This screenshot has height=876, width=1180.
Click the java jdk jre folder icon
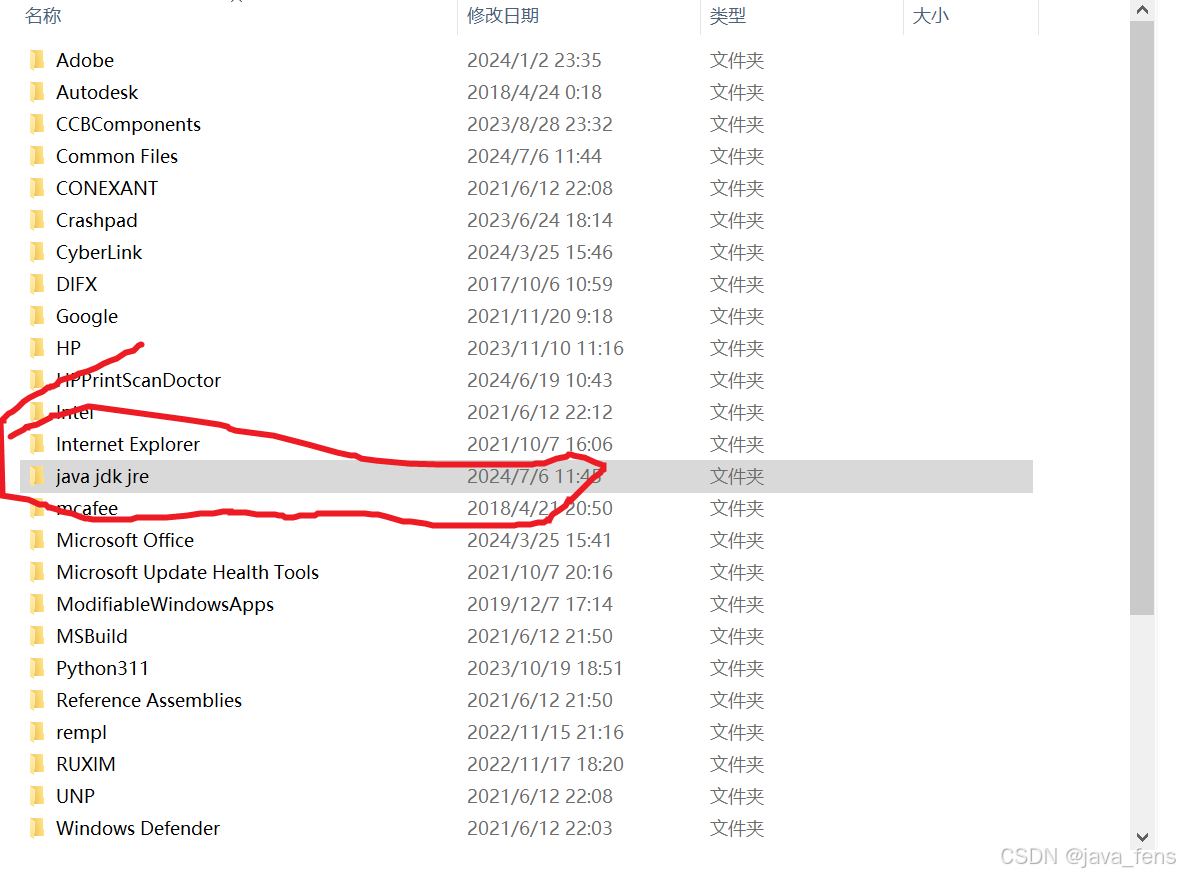coord(37,476)
